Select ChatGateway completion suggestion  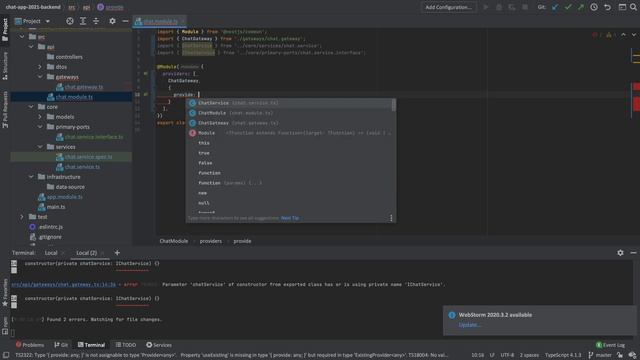(x=289, y=123)
